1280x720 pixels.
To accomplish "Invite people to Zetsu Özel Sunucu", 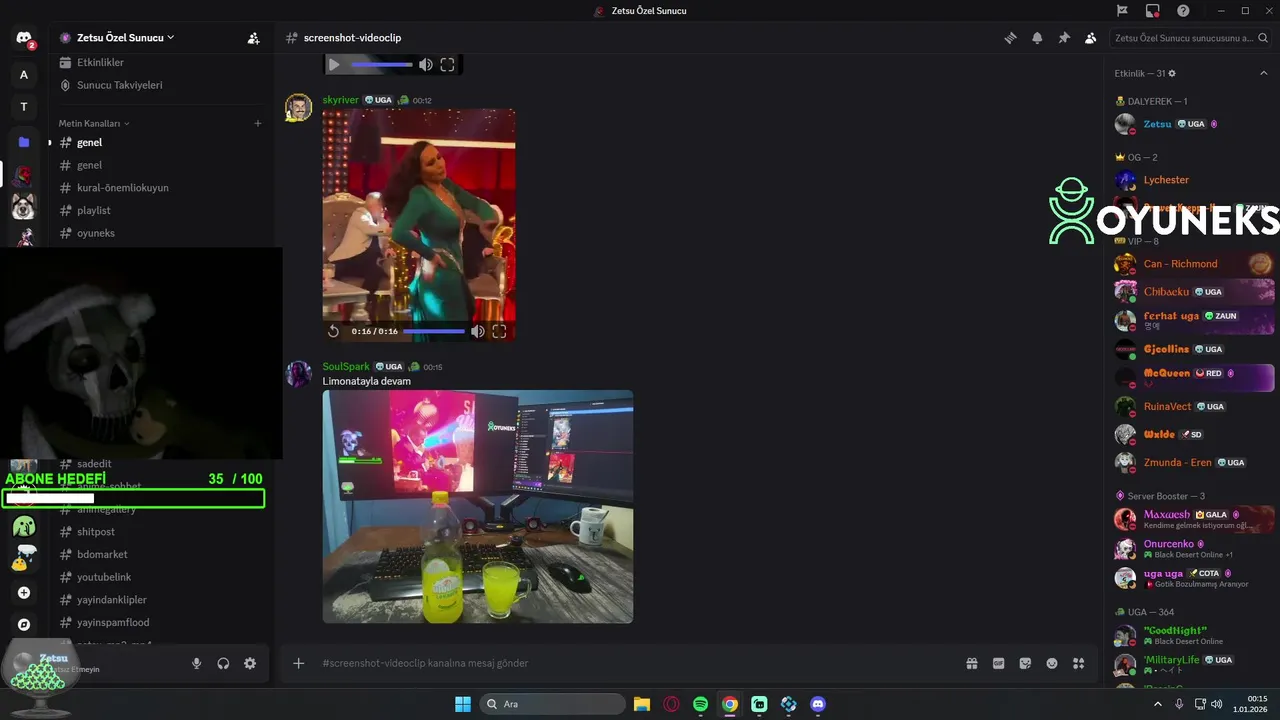I will 254,38.
